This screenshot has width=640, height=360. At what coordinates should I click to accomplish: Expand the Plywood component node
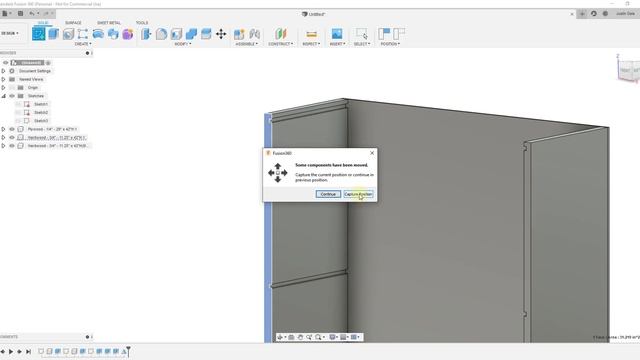coord(3,129)
